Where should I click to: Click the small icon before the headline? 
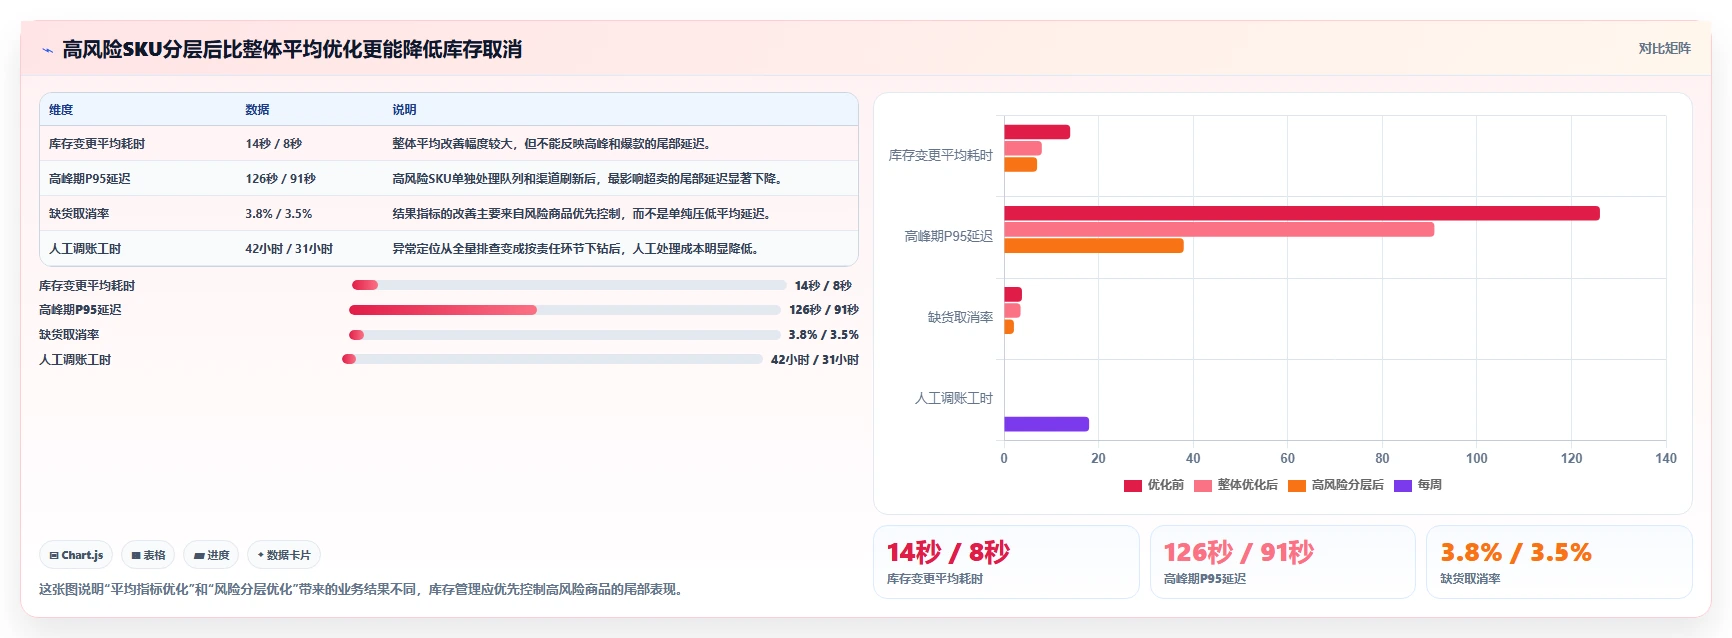(47, 50)
